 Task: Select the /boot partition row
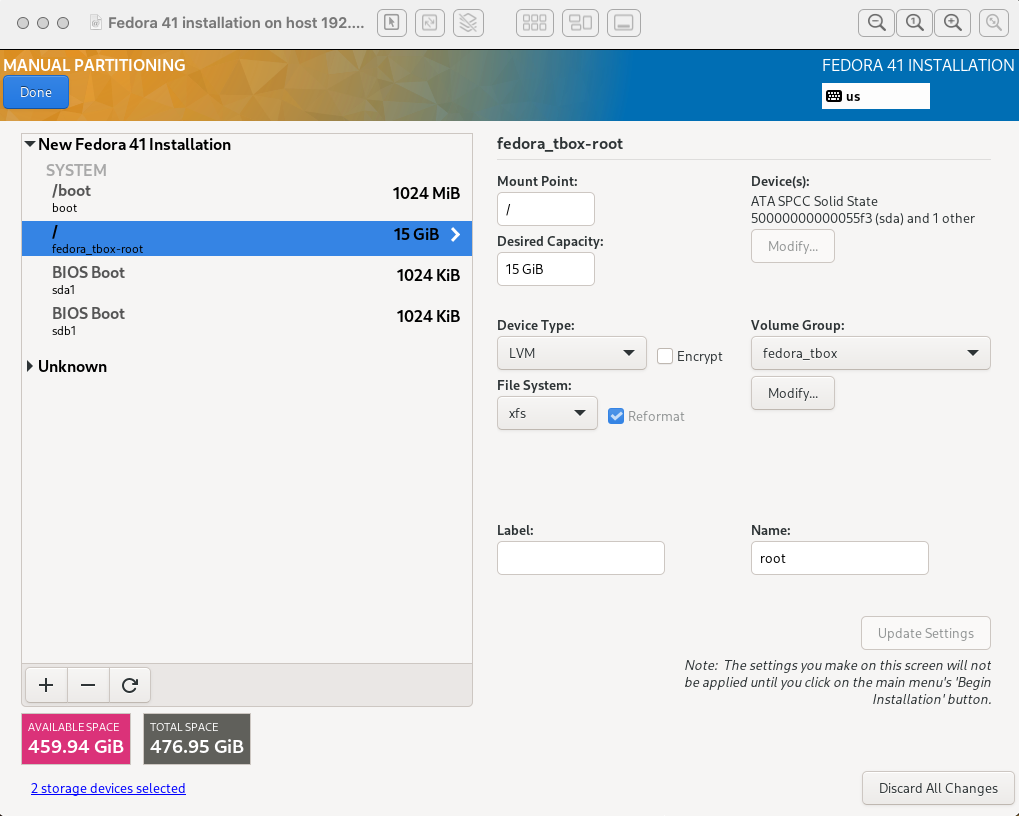point(247,198)
